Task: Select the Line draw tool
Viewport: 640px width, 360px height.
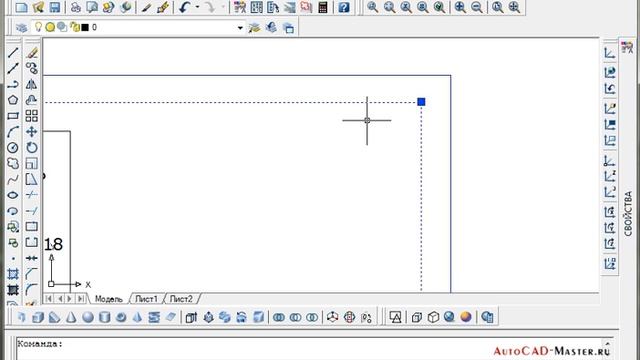Action: [x=13, y=52]
